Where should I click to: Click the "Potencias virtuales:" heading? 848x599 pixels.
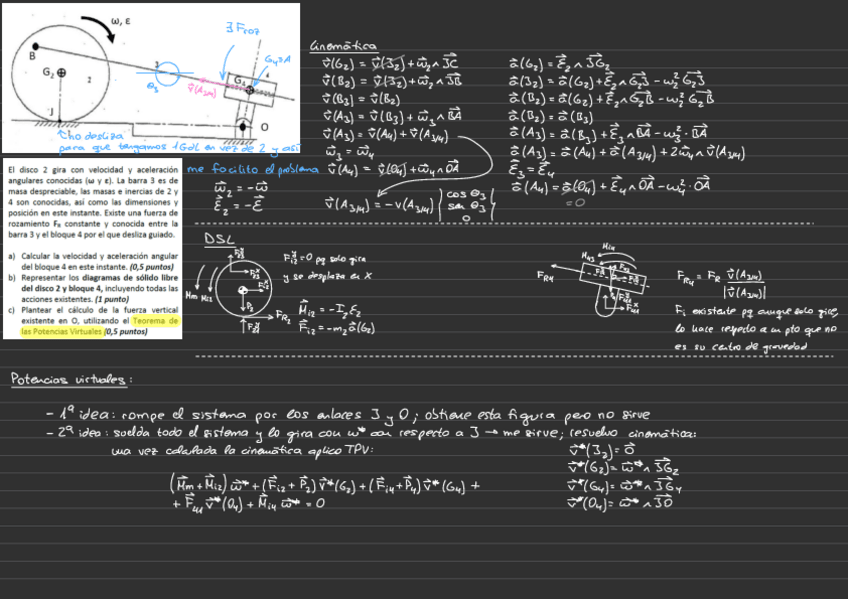(71, 379)
